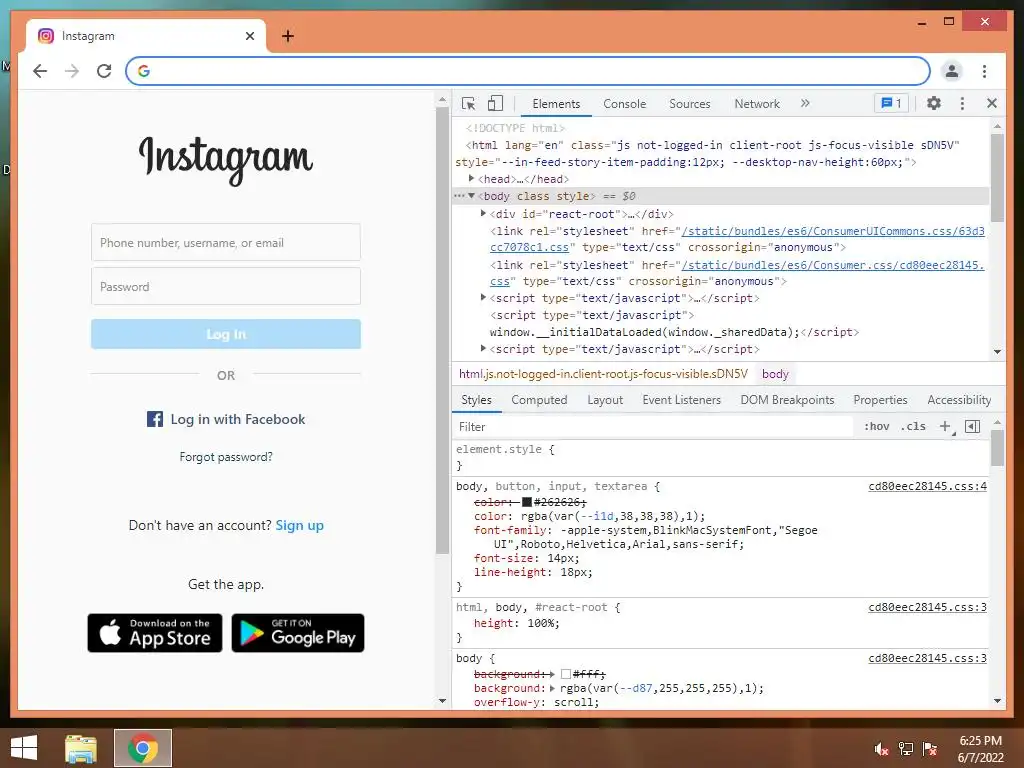Expand the react-root div node
1024x768 pixels.
point(483,214)
